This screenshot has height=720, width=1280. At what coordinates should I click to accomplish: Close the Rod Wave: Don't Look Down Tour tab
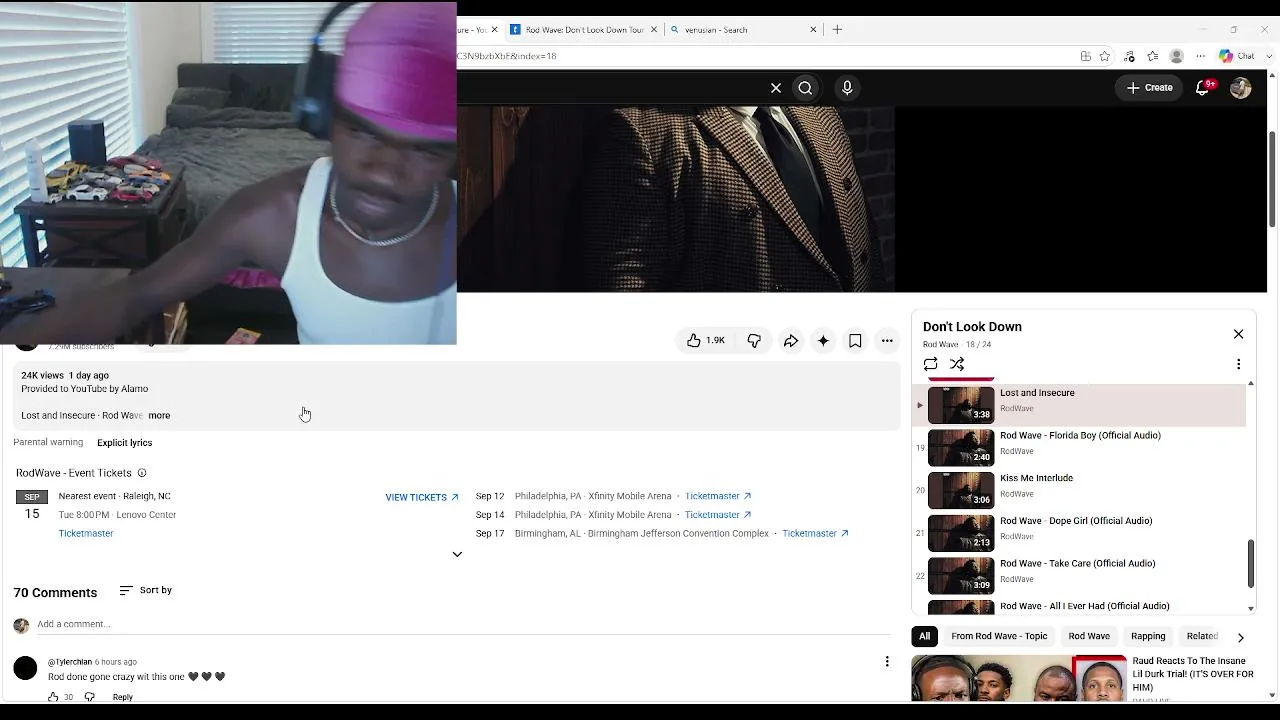(x=653, y=30)
